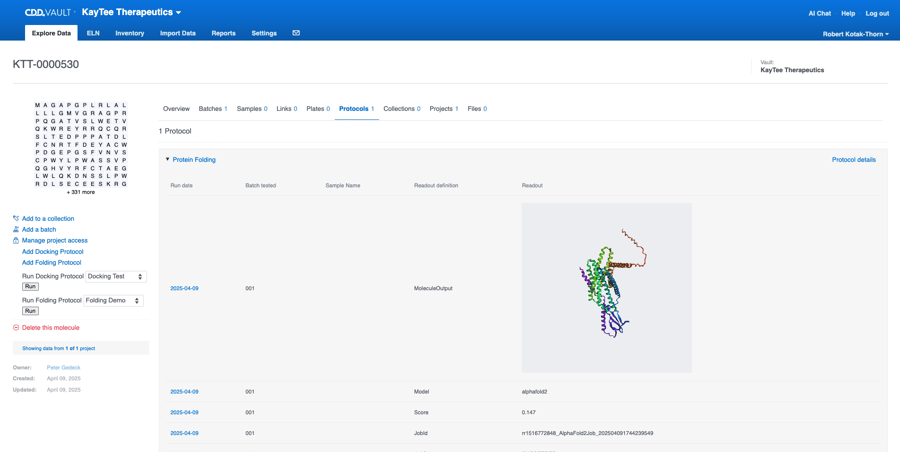This screenshot has height=452, width=900.
Task: Click the '+ 331 more' sequence text
Action: 80,192
